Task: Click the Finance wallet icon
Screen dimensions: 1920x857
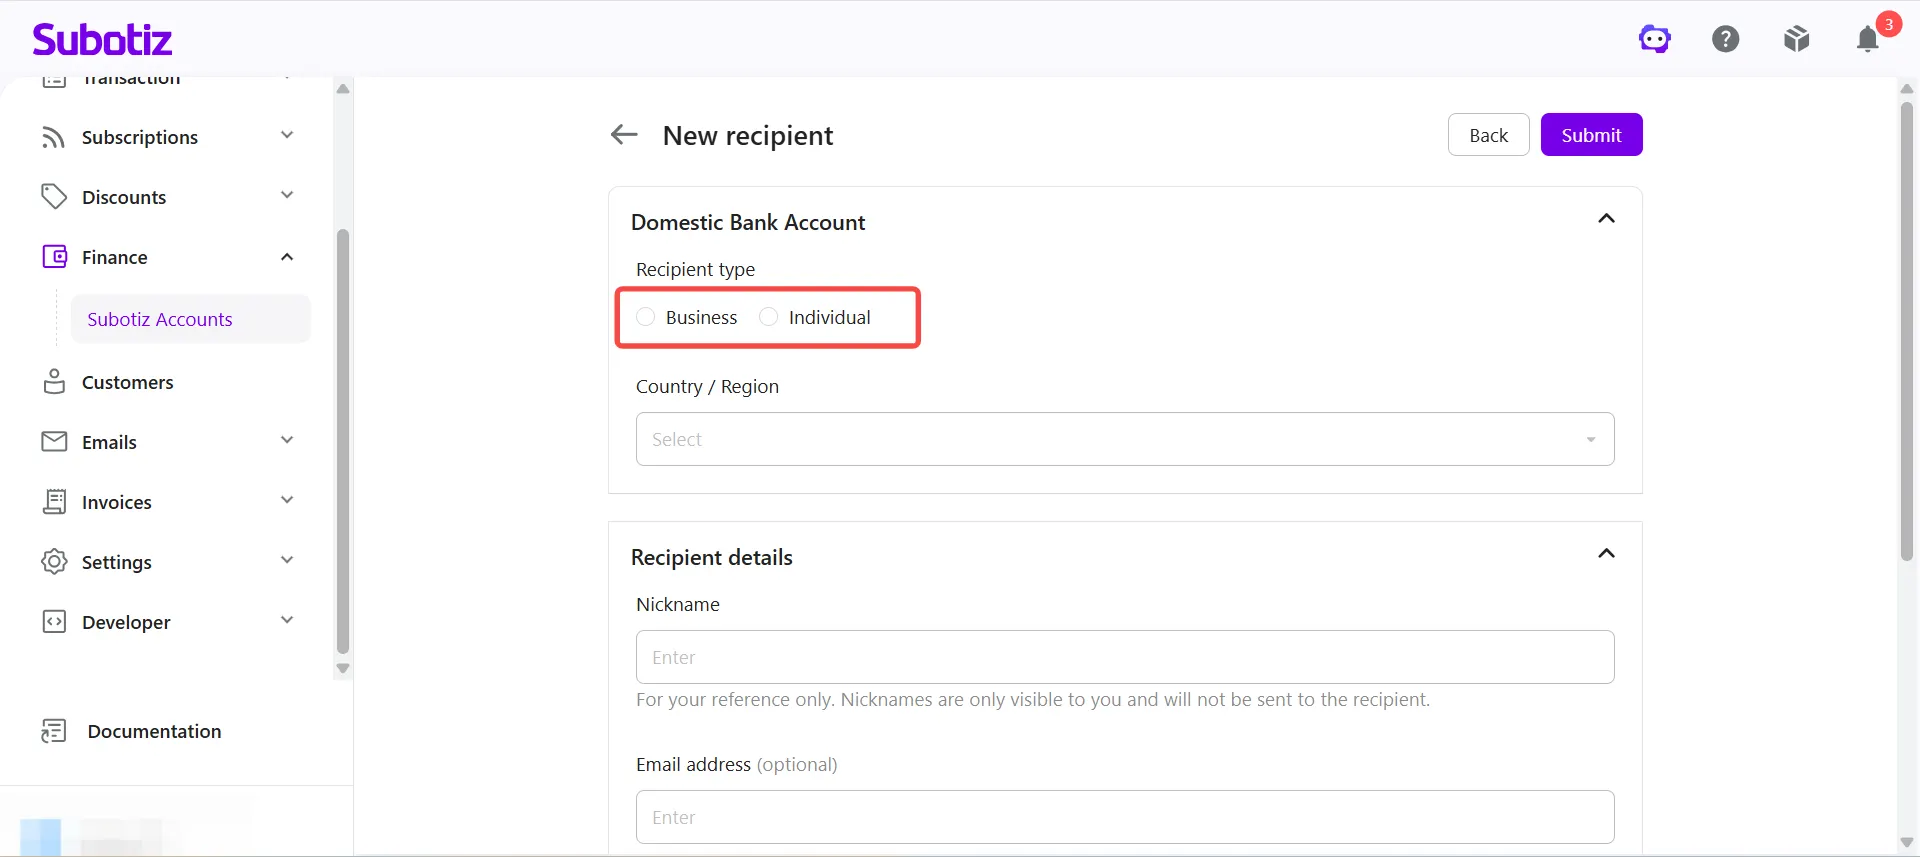Action: click(54, 257)
